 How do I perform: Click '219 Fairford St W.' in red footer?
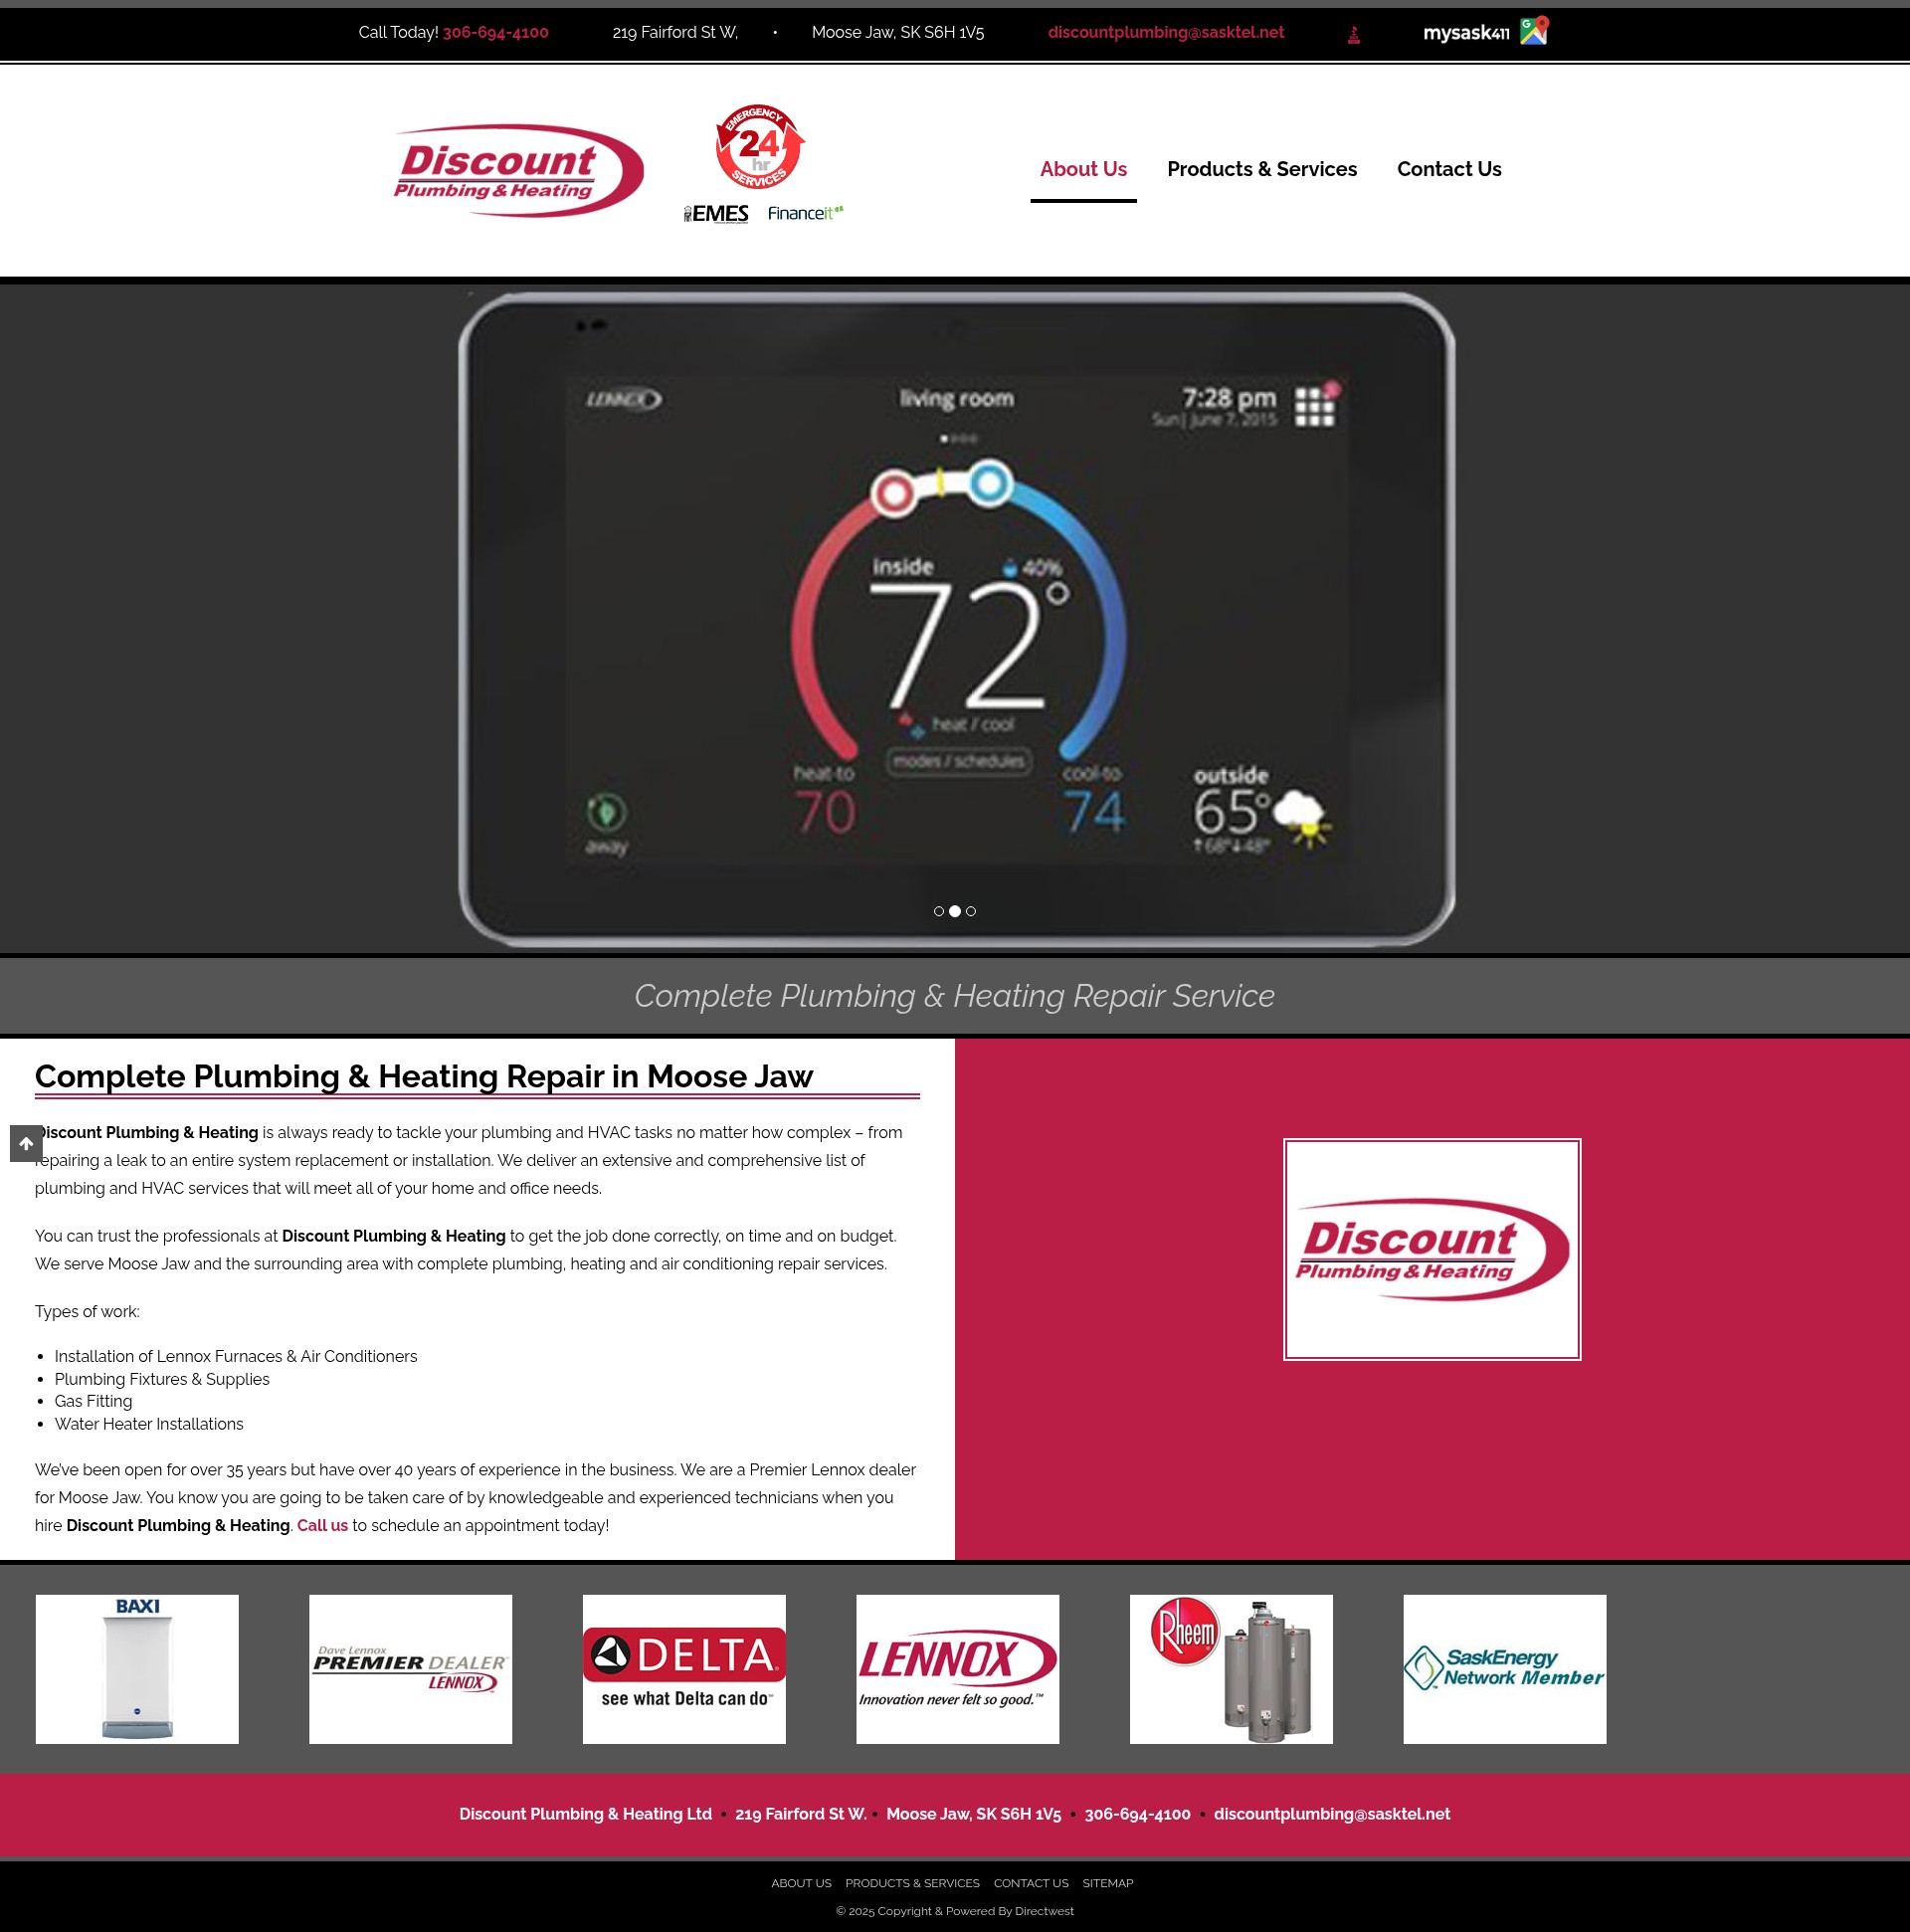coord(801,1814)
